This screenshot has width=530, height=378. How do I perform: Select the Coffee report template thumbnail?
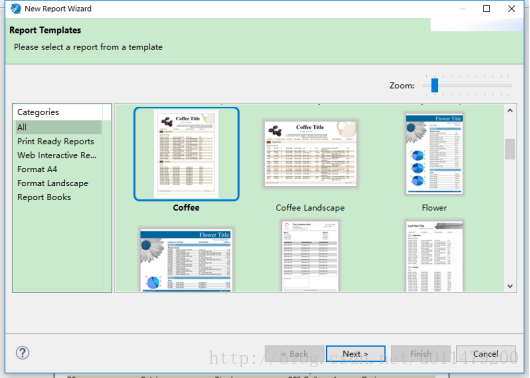click(186, 154)
